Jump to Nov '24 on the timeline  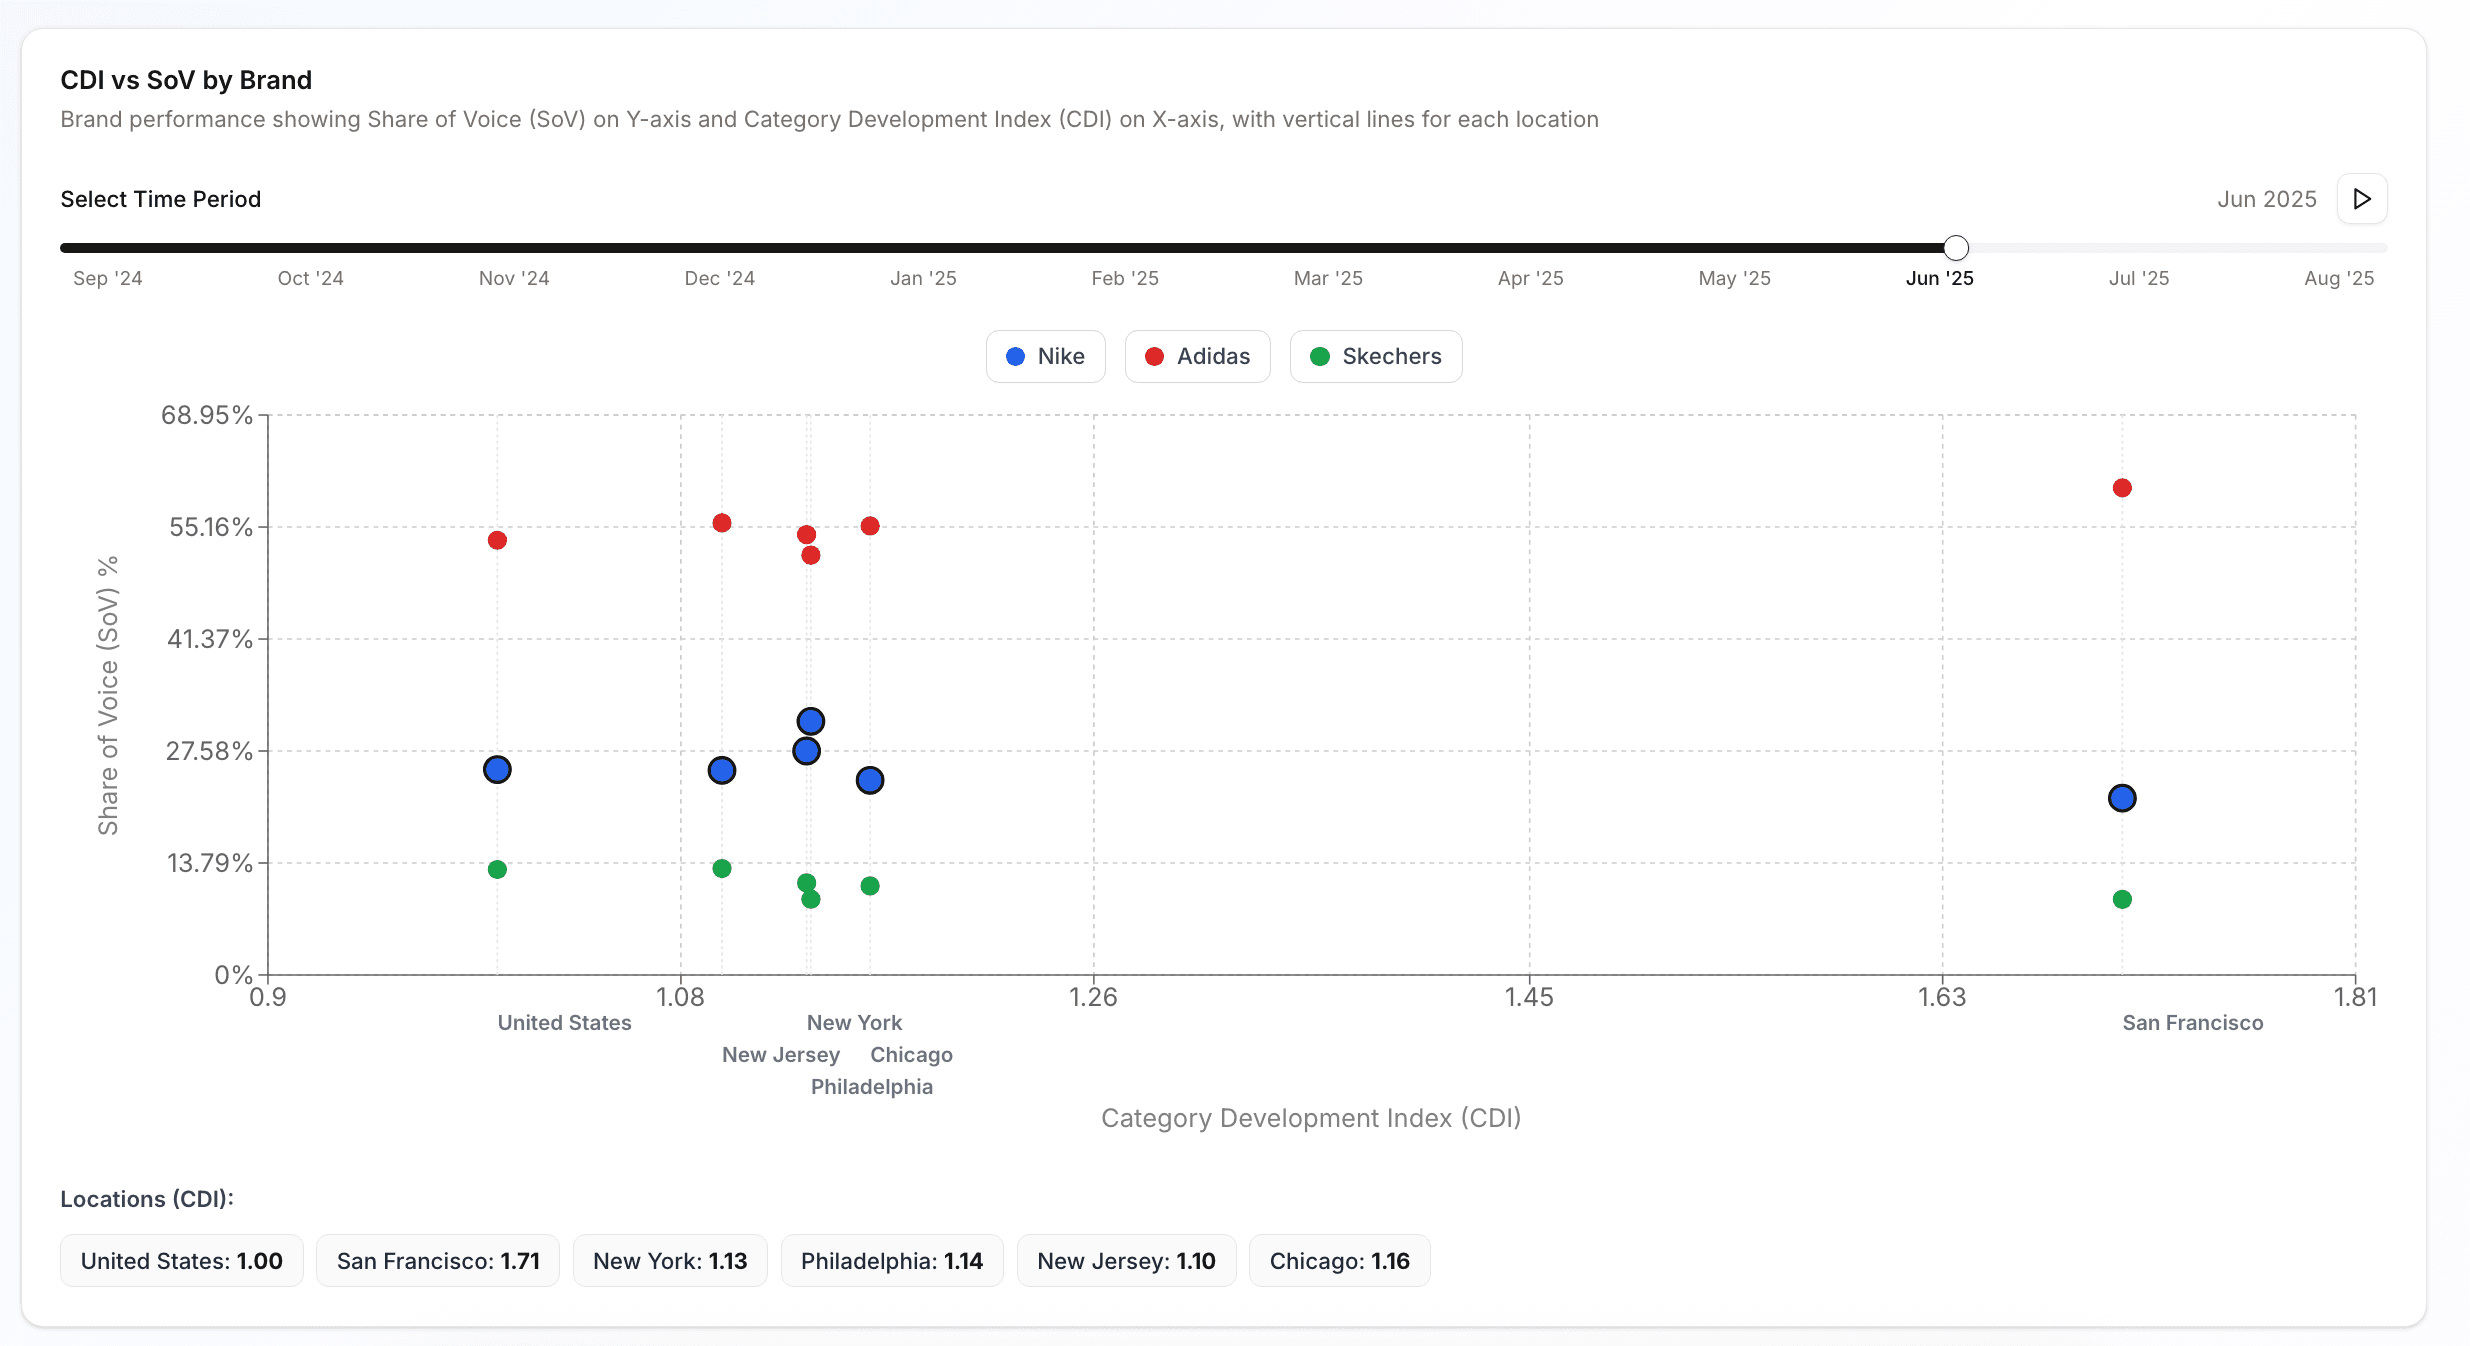click(x=514, y=278)
